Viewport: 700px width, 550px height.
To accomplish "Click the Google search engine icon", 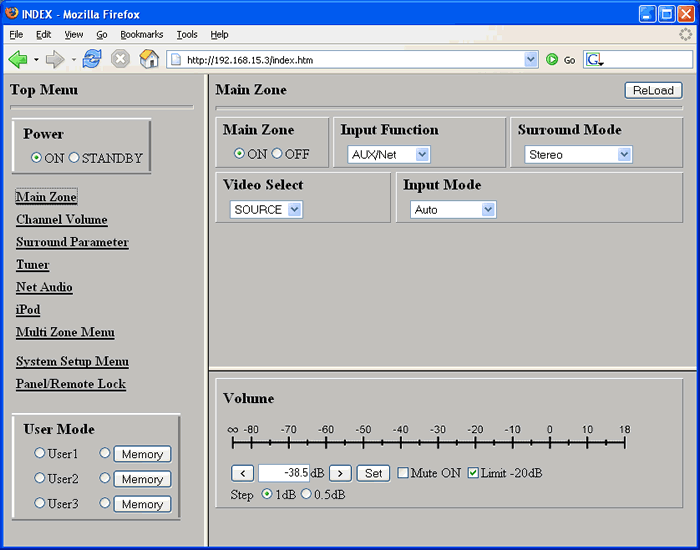I will (x=593, y=60).
